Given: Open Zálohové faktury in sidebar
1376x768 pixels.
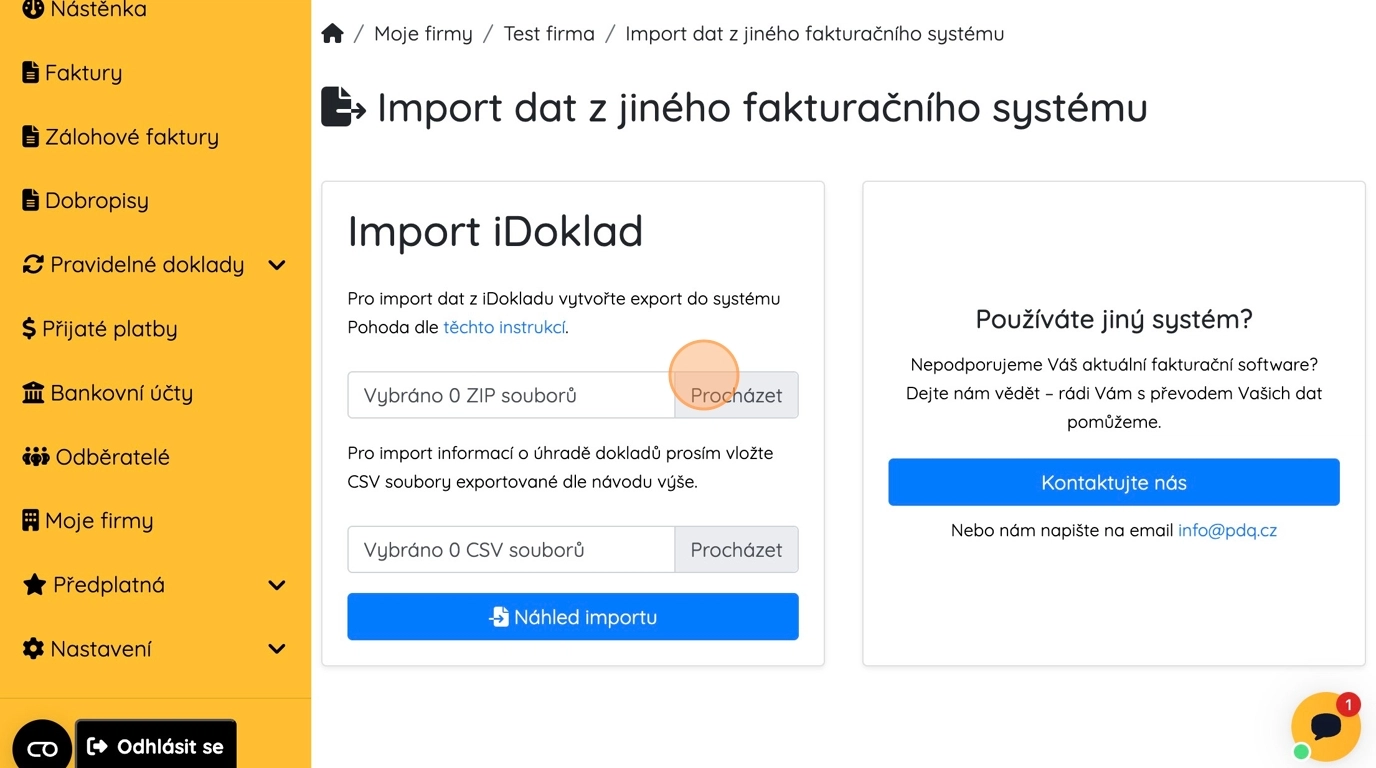Looking at the screenshot, I should [x=120, y=137].
